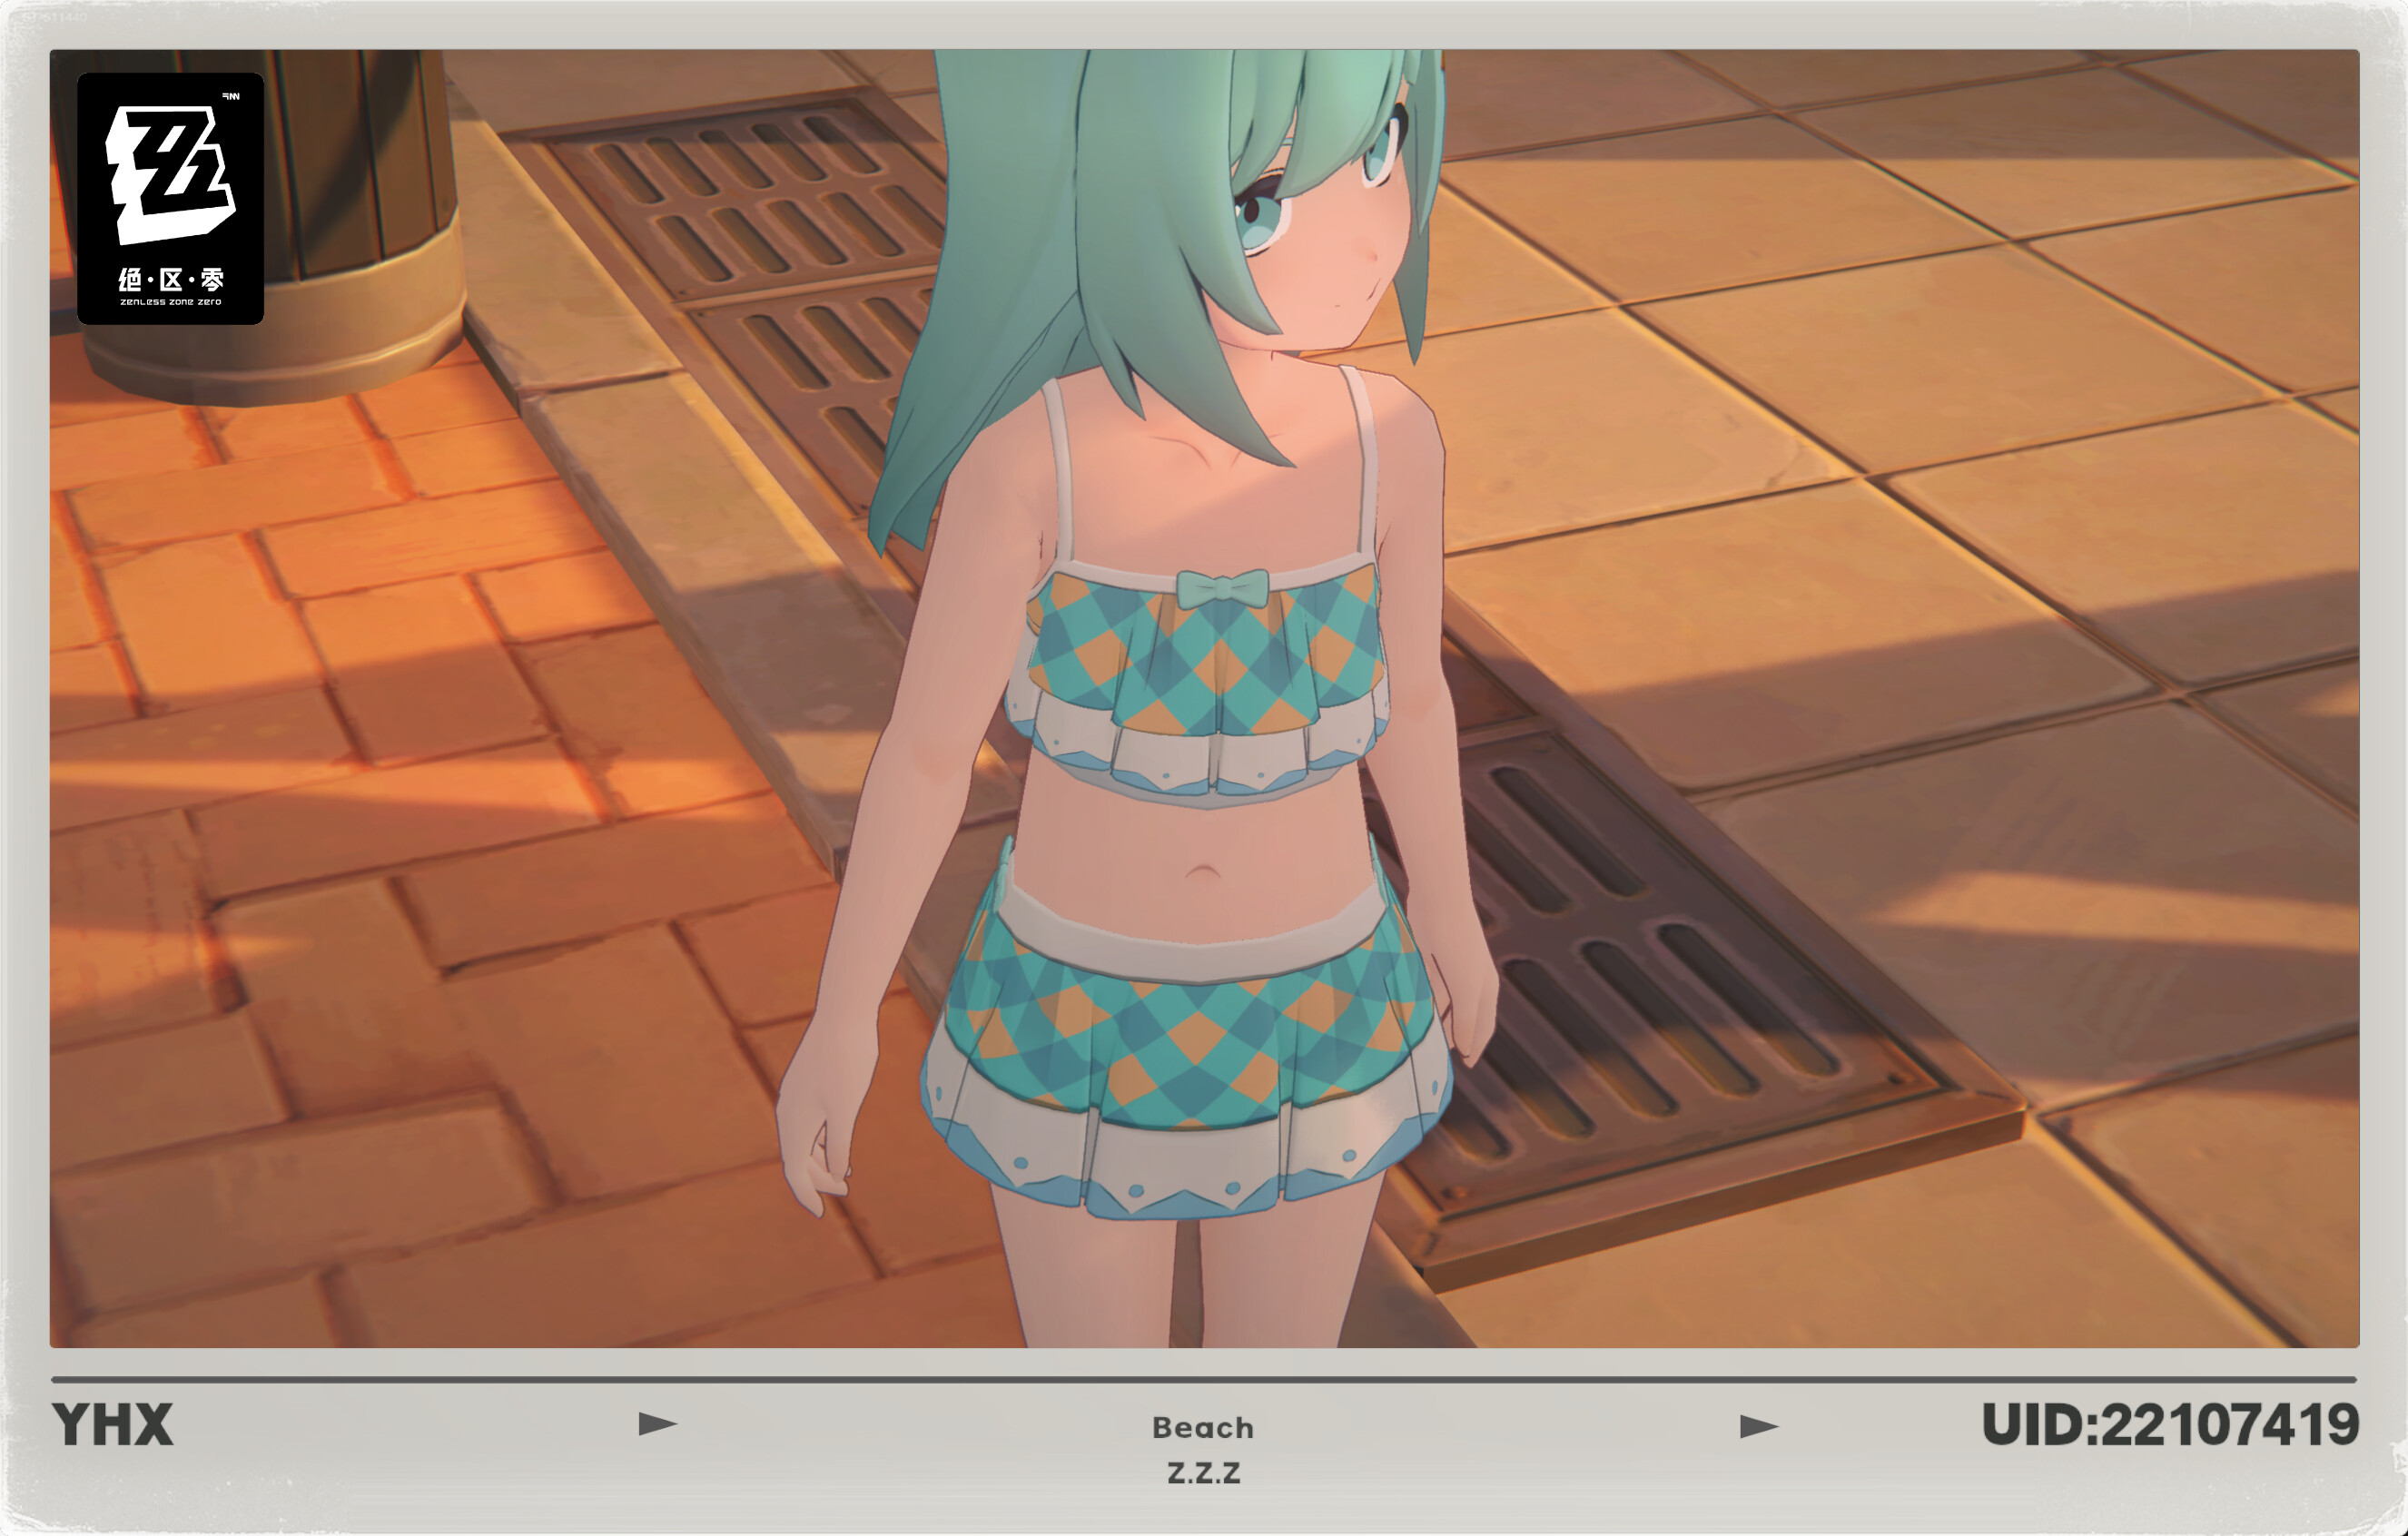
Task: Select the Beach caption text
Action: pos(1203,1428)
